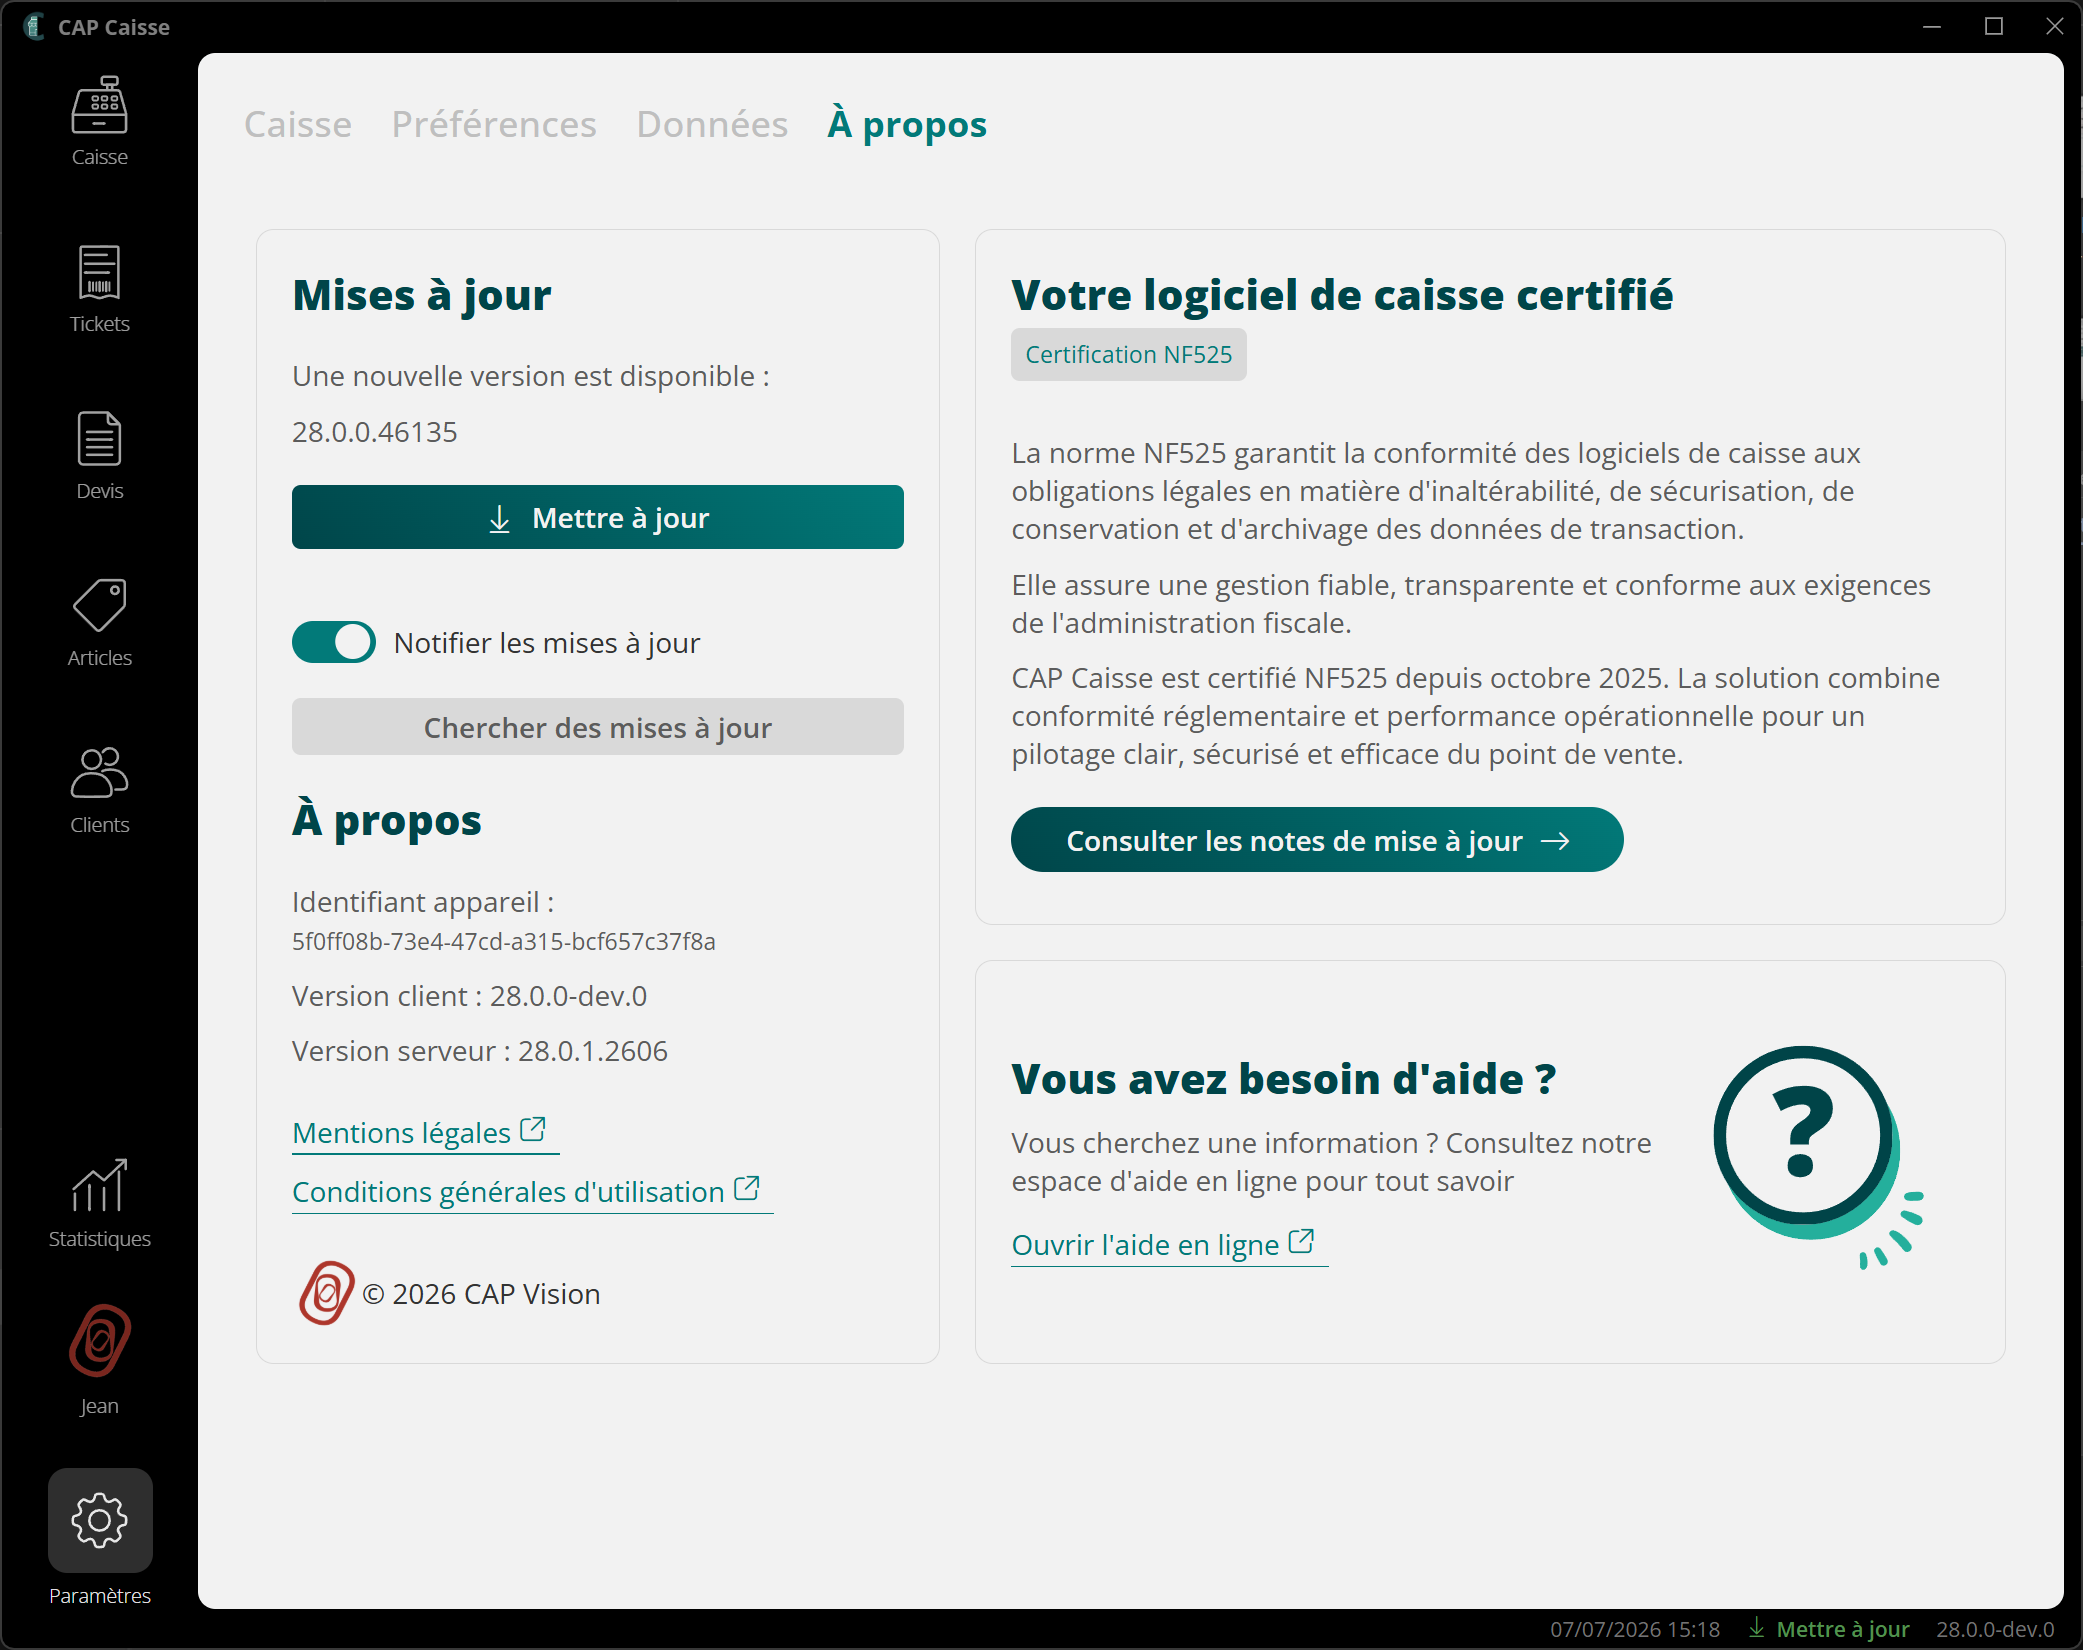Click the large question mark help illustration

(1817, 1156)
